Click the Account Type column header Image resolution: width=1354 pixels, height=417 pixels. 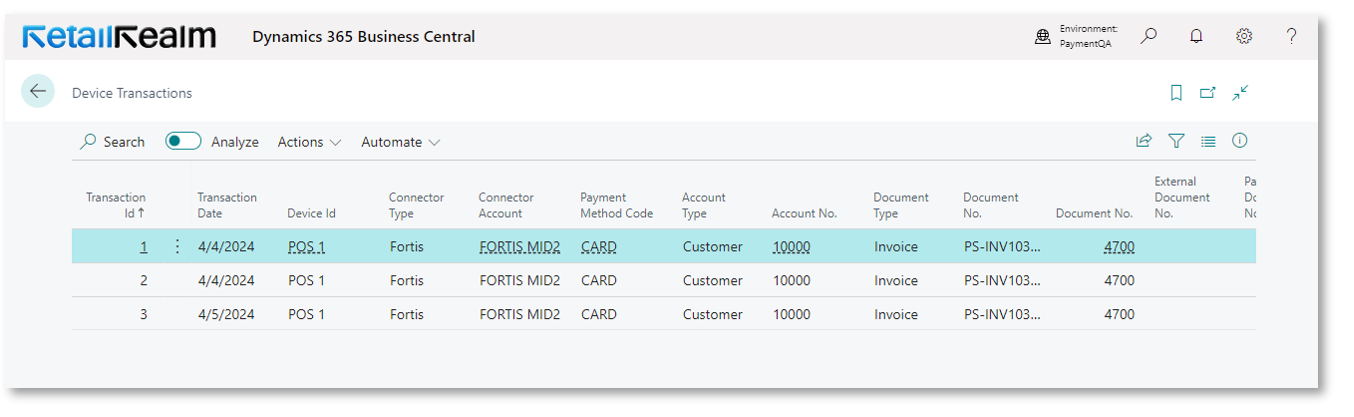(704, 205)
